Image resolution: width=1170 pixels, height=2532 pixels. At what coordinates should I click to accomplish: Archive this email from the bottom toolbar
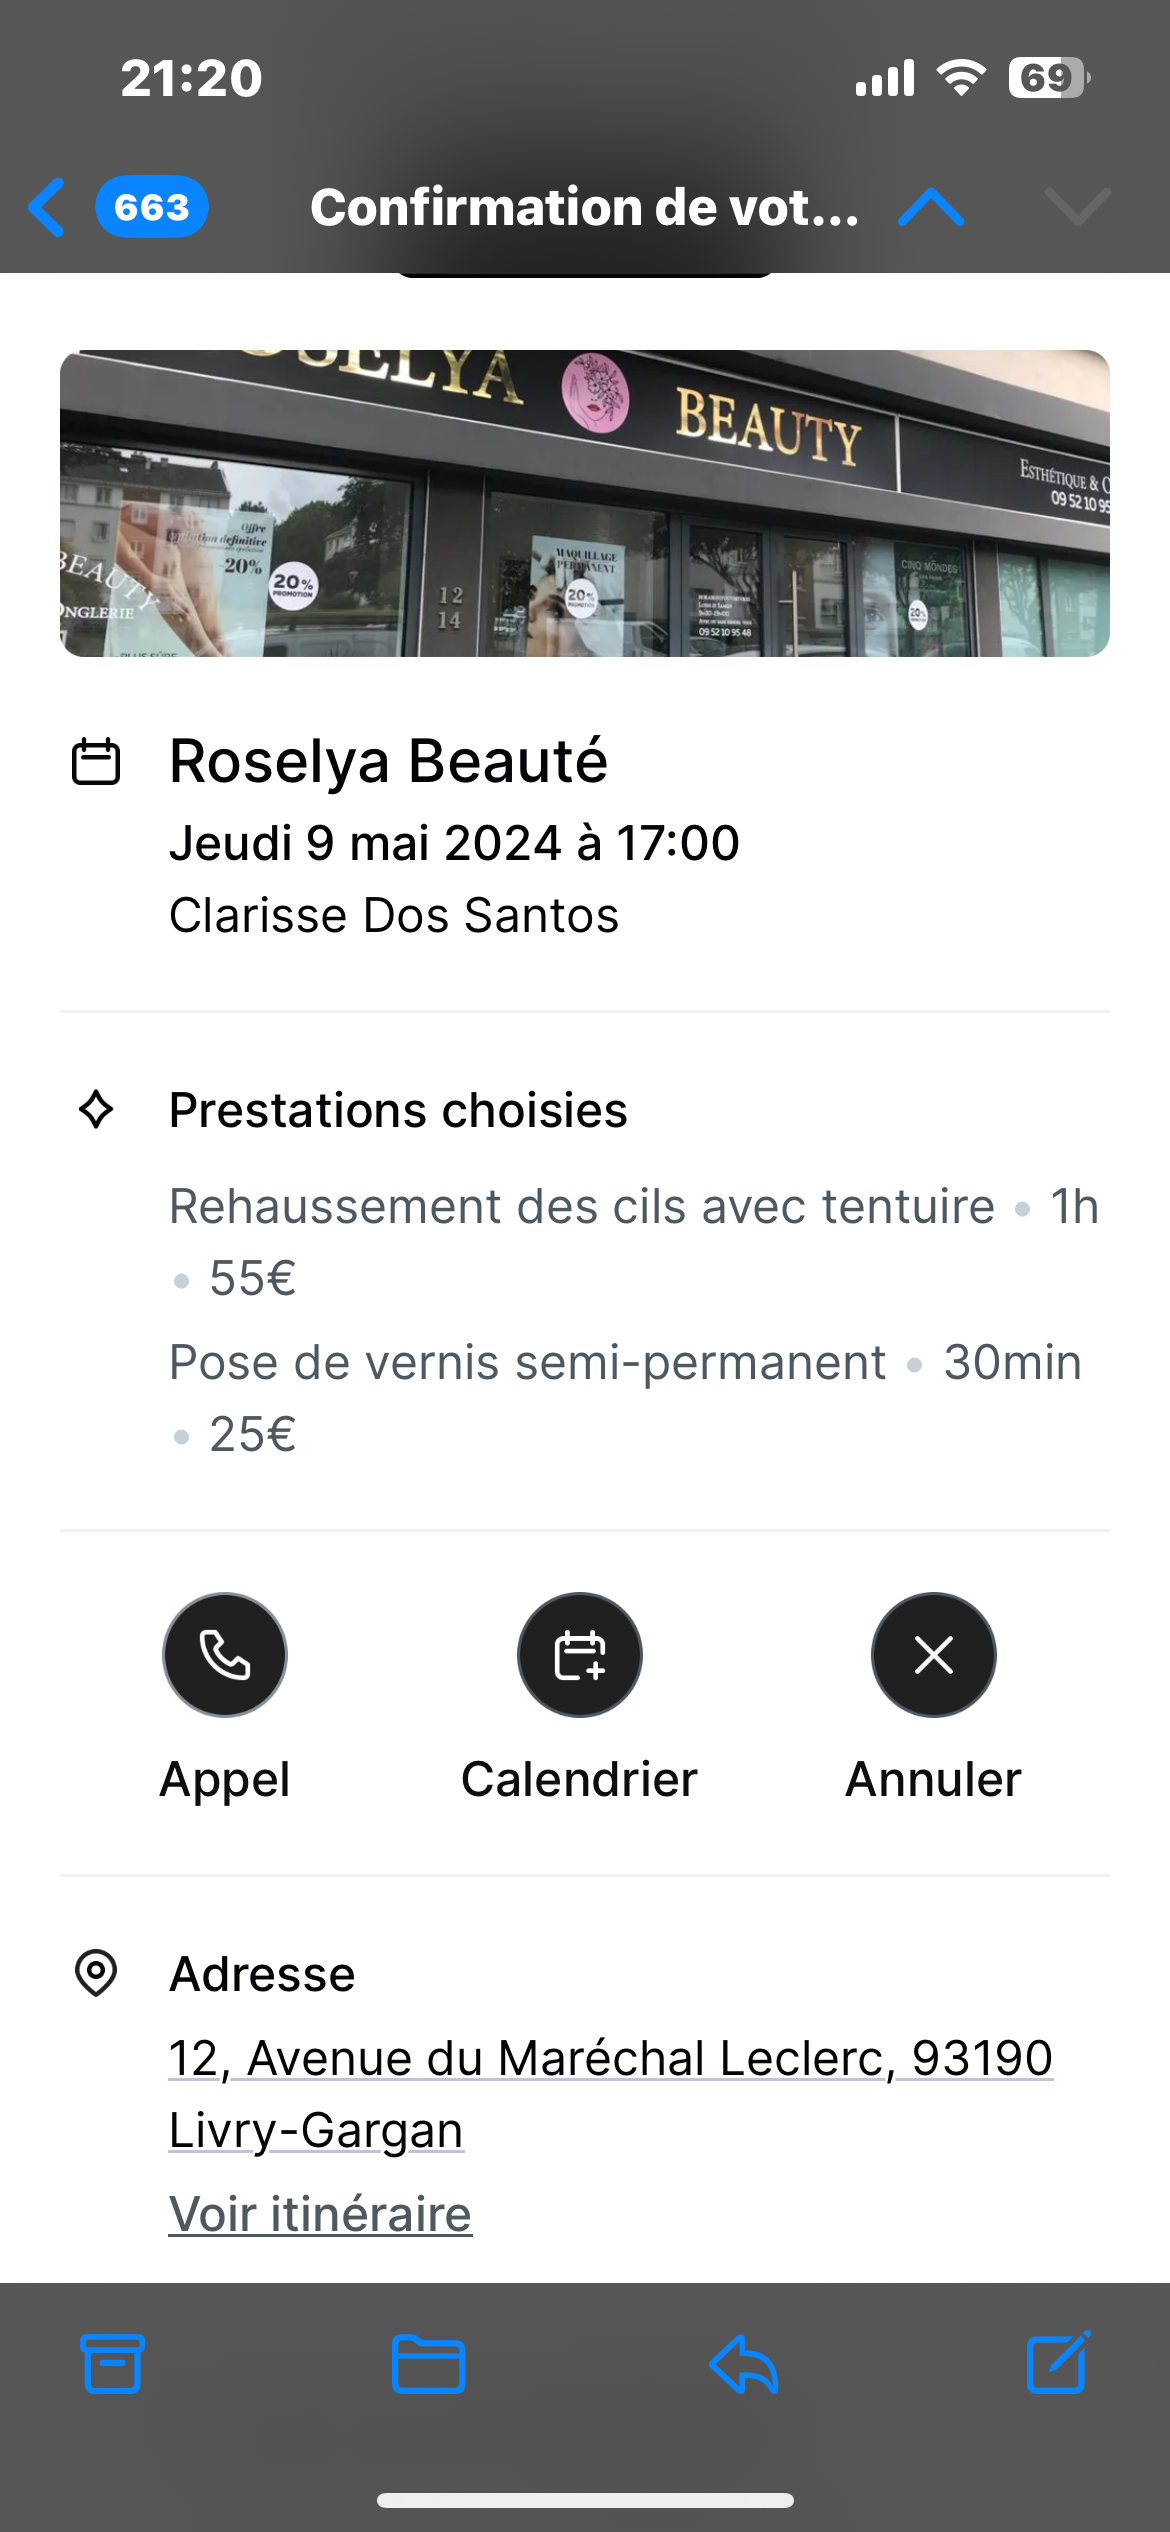click(112, 2364)
